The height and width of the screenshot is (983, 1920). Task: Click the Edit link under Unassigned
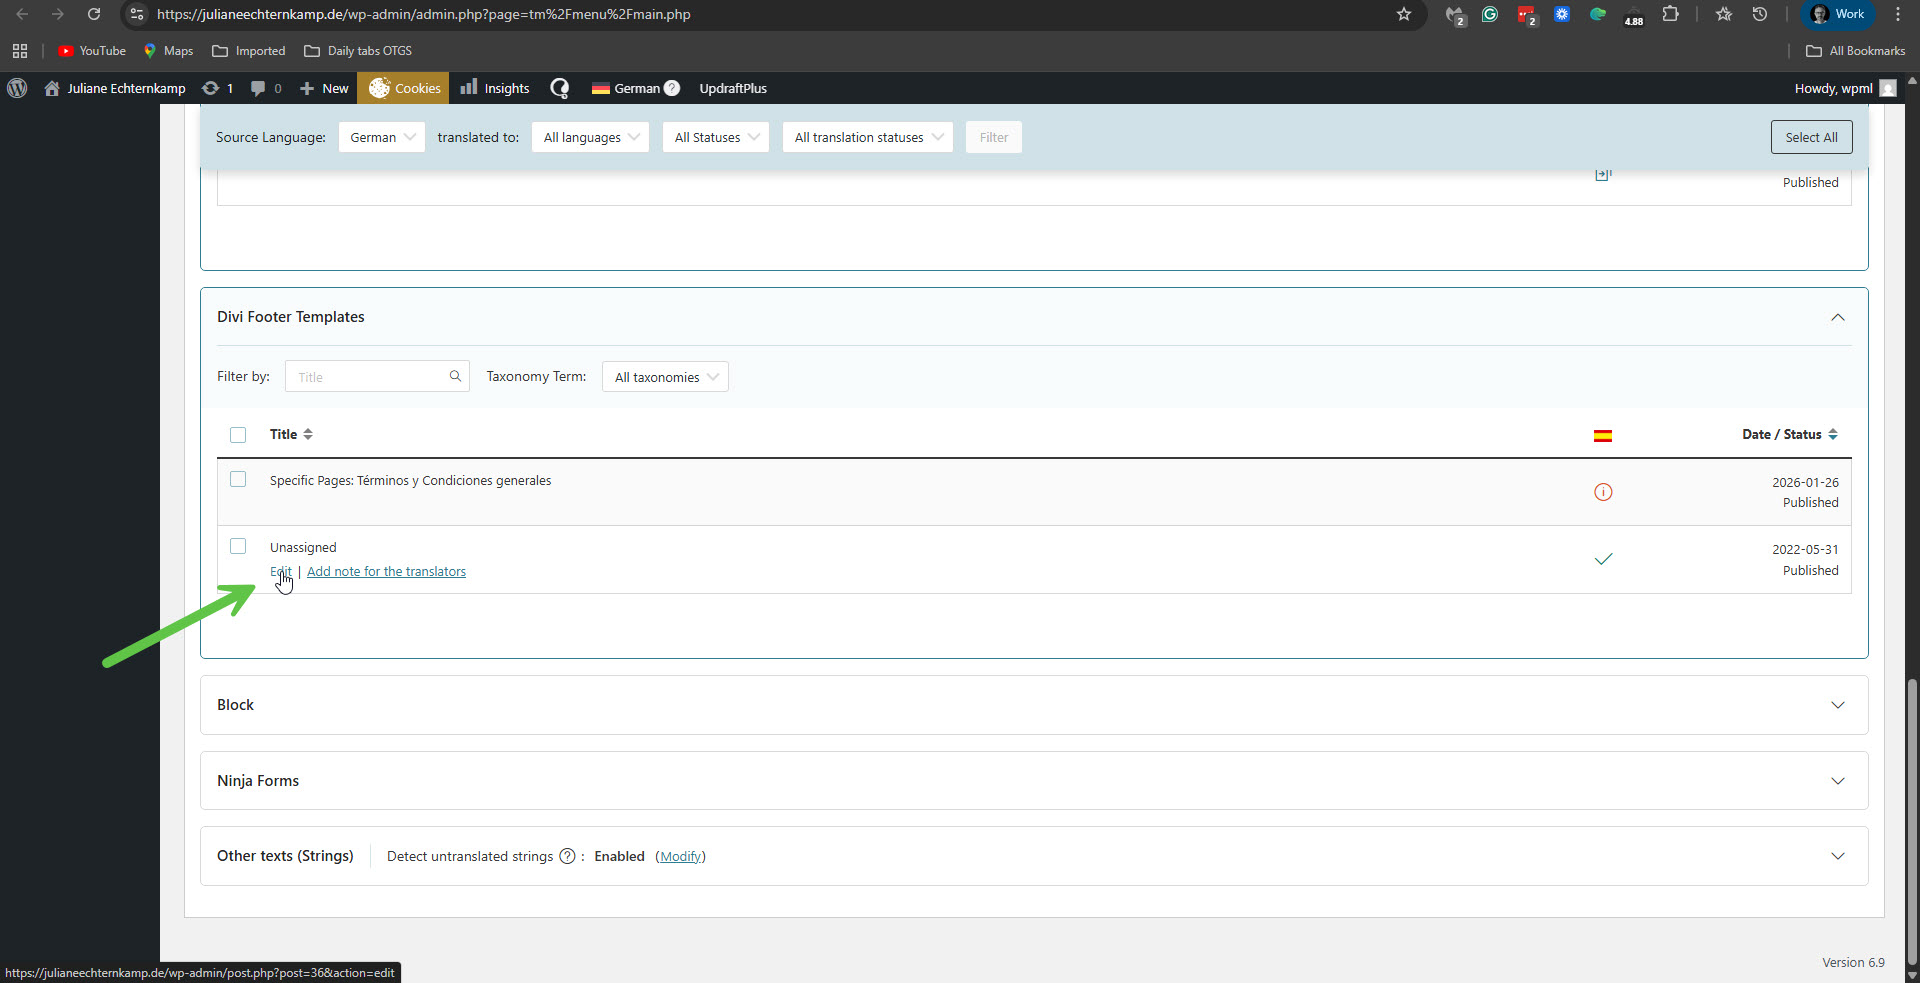coord(280,572)
